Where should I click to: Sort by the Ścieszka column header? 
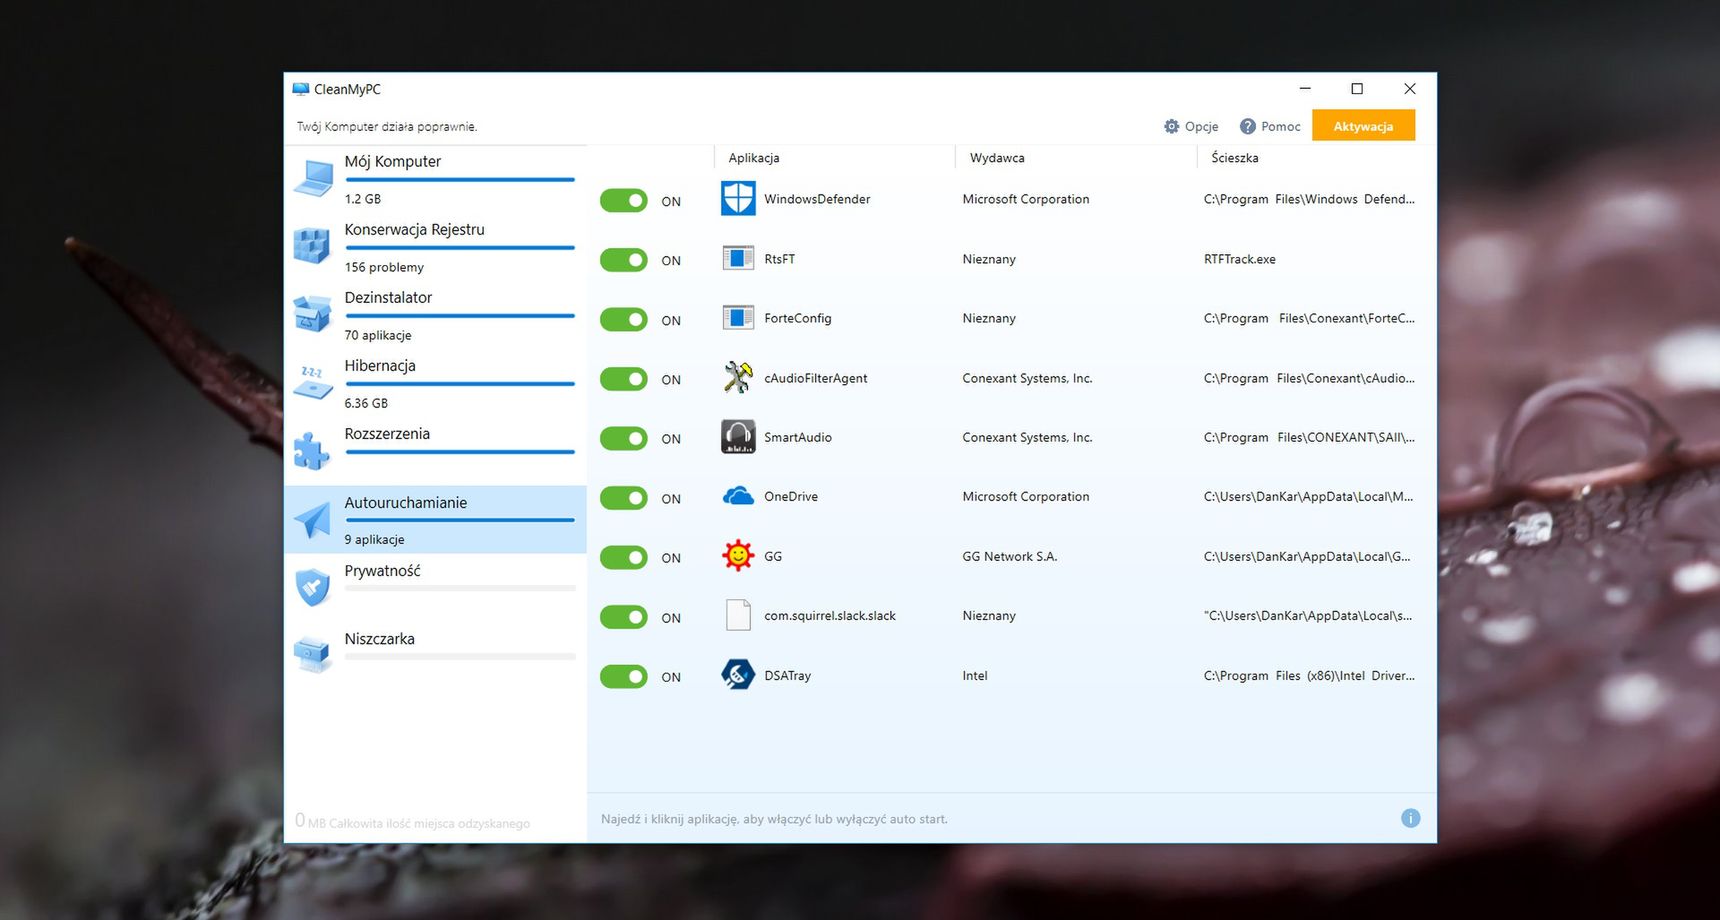click(1235, 158)
